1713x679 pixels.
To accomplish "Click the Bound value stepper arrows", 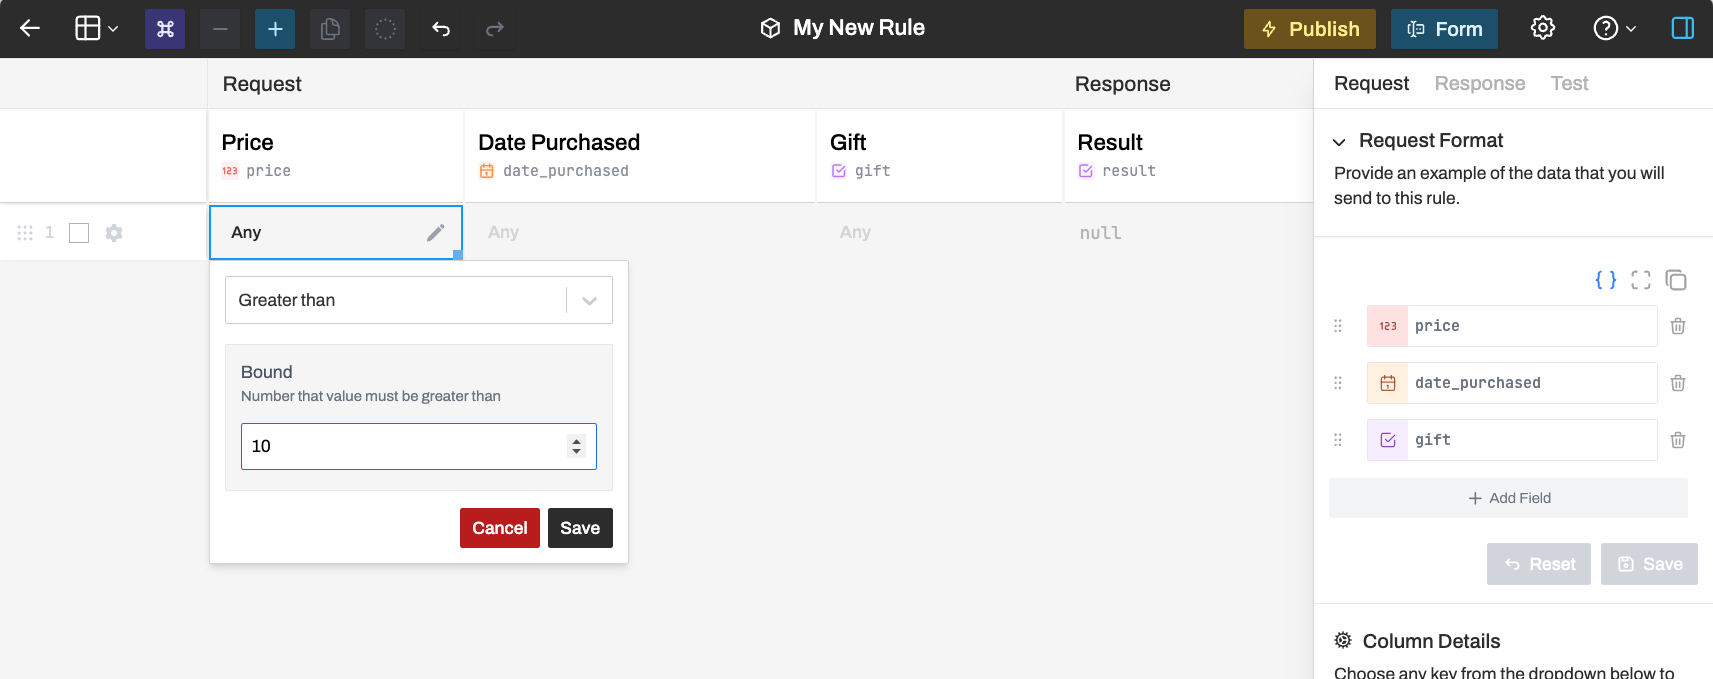I will [576, 446].
